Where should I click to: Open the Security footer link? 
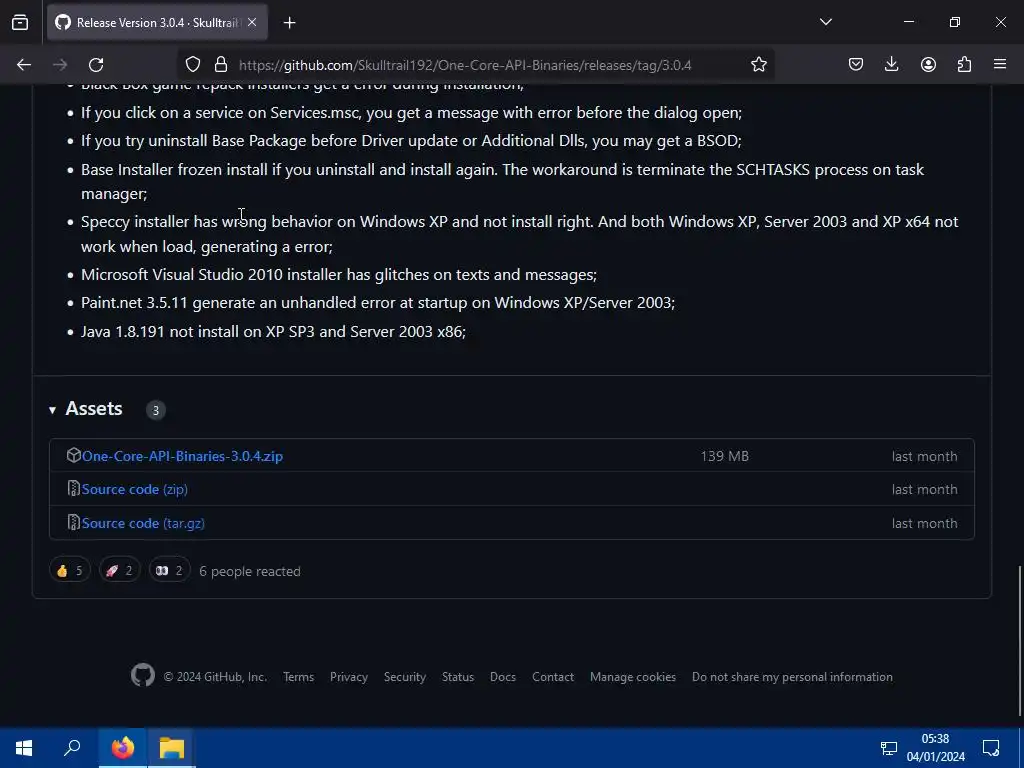click(x=405, y=677)
